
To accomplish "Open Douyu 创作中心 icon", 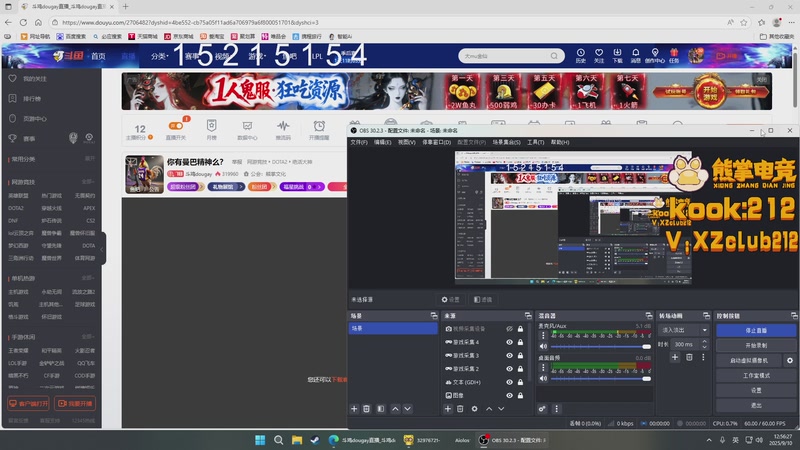I will pos(655,56).
